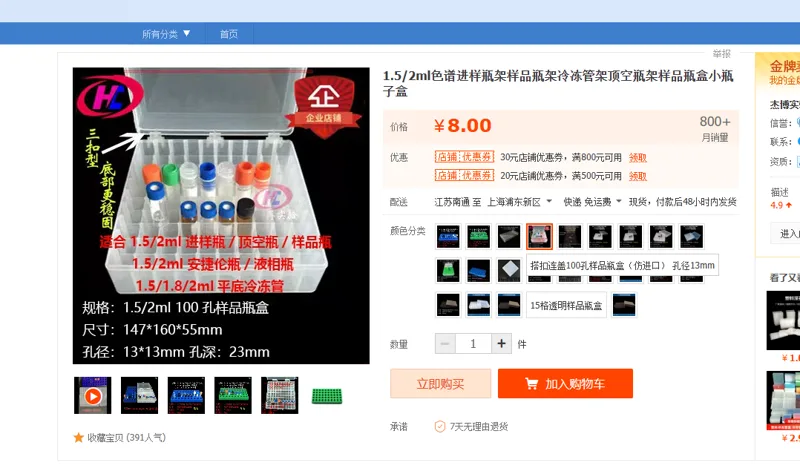Click the 加入购物车 button
Screen dimensions: 800x474
tap(565, 384)
